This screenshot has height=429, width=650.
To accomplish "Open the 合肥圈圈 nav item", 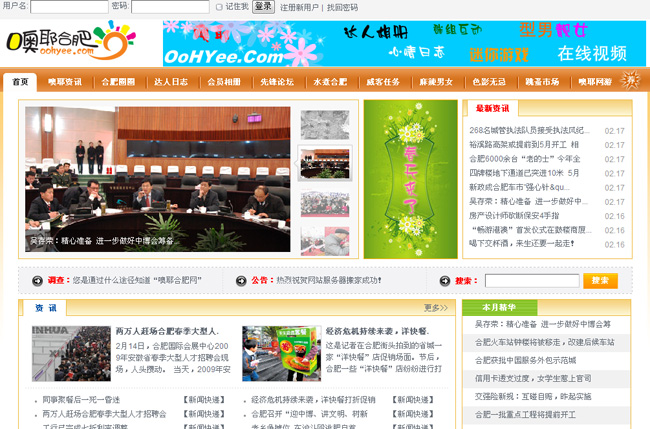I will tap(118, 82).
